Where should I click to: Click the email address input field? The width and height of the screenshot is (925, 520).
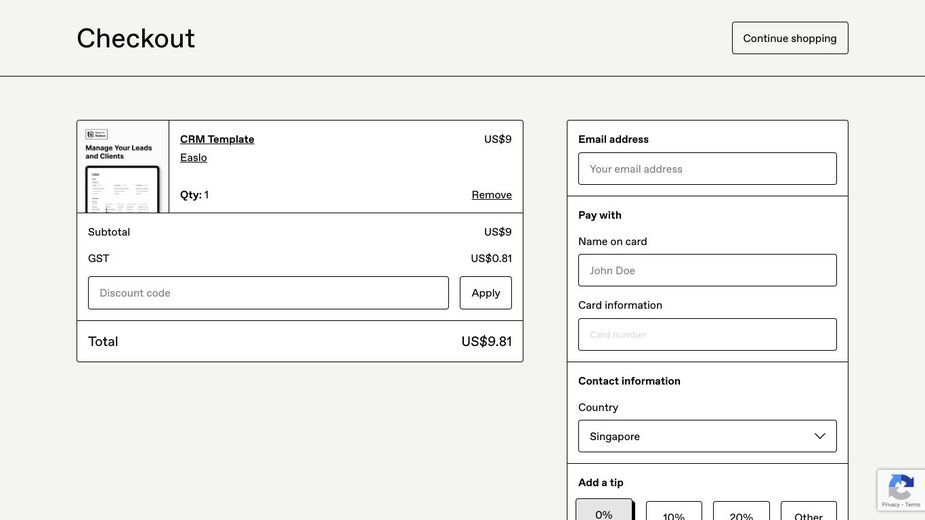[x=707, y=169]
